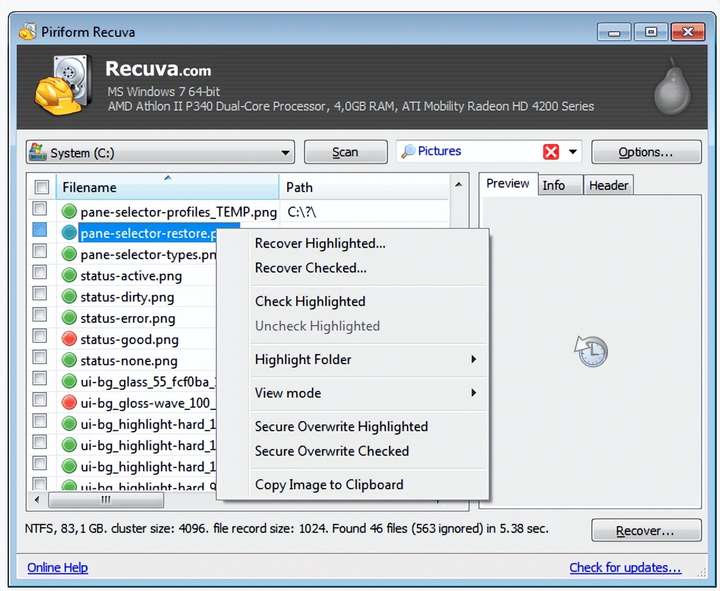Click the System (C:) drive icon

(38, 152)
